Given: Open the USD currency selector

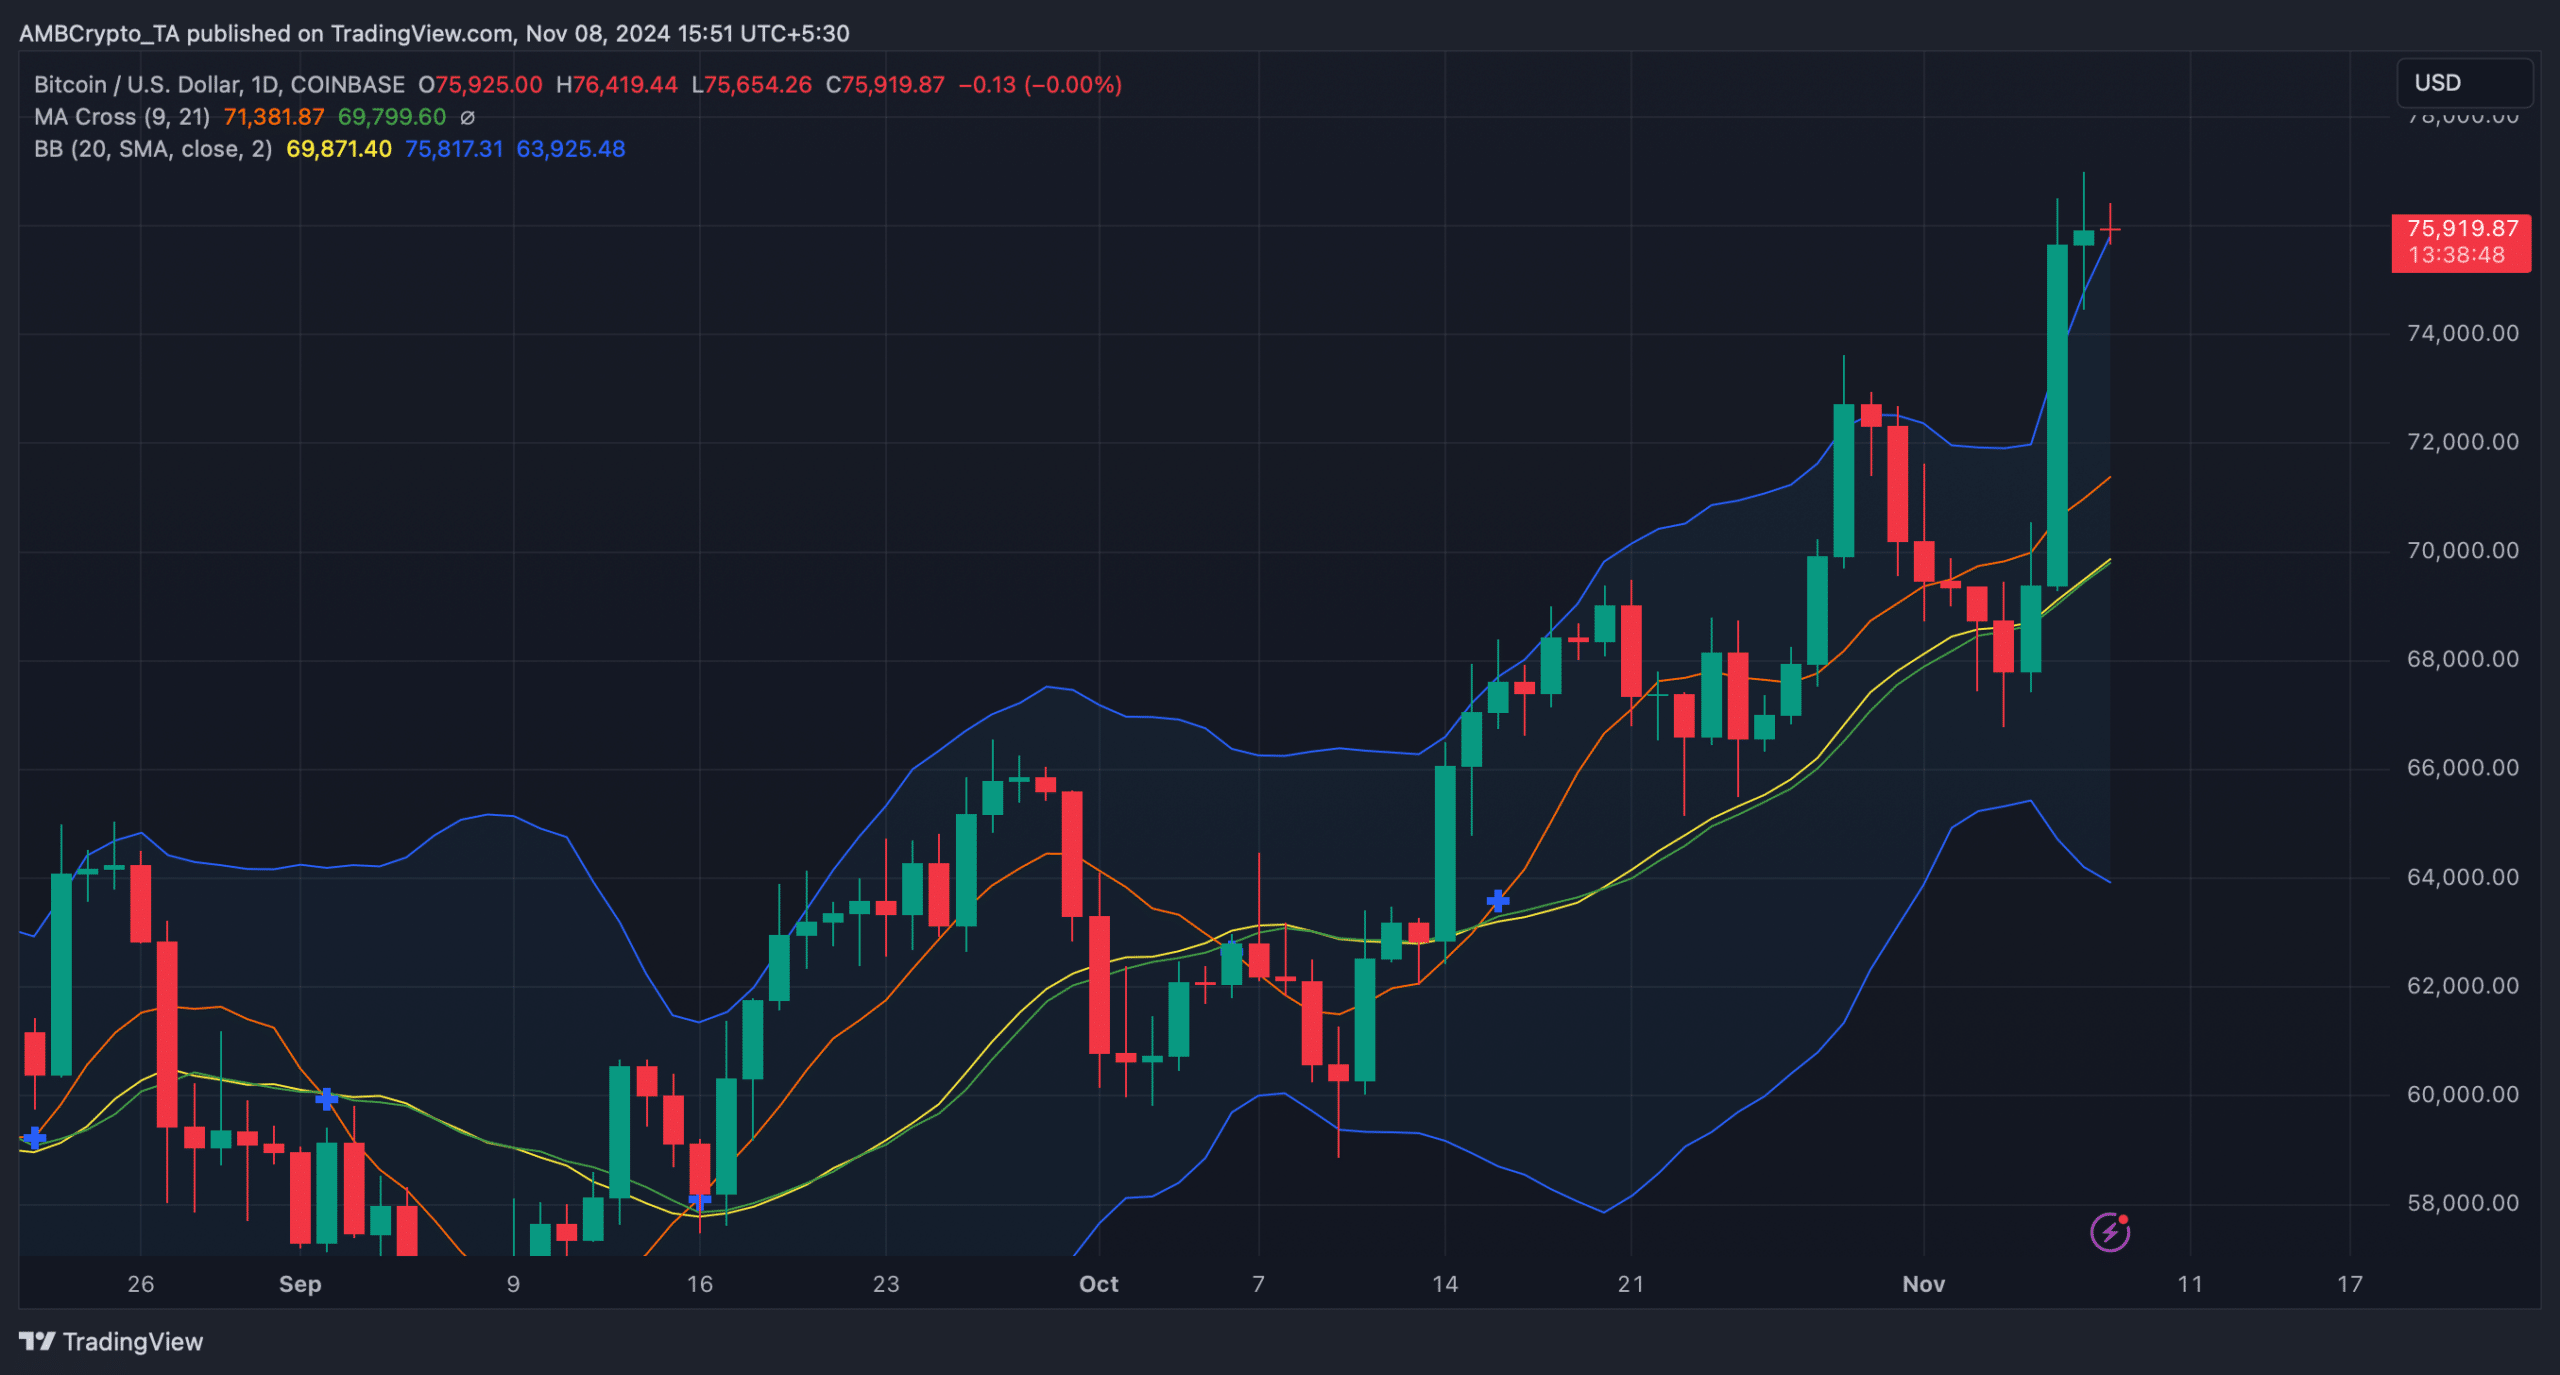Looking at the screenshot, I should [2464, 83].
